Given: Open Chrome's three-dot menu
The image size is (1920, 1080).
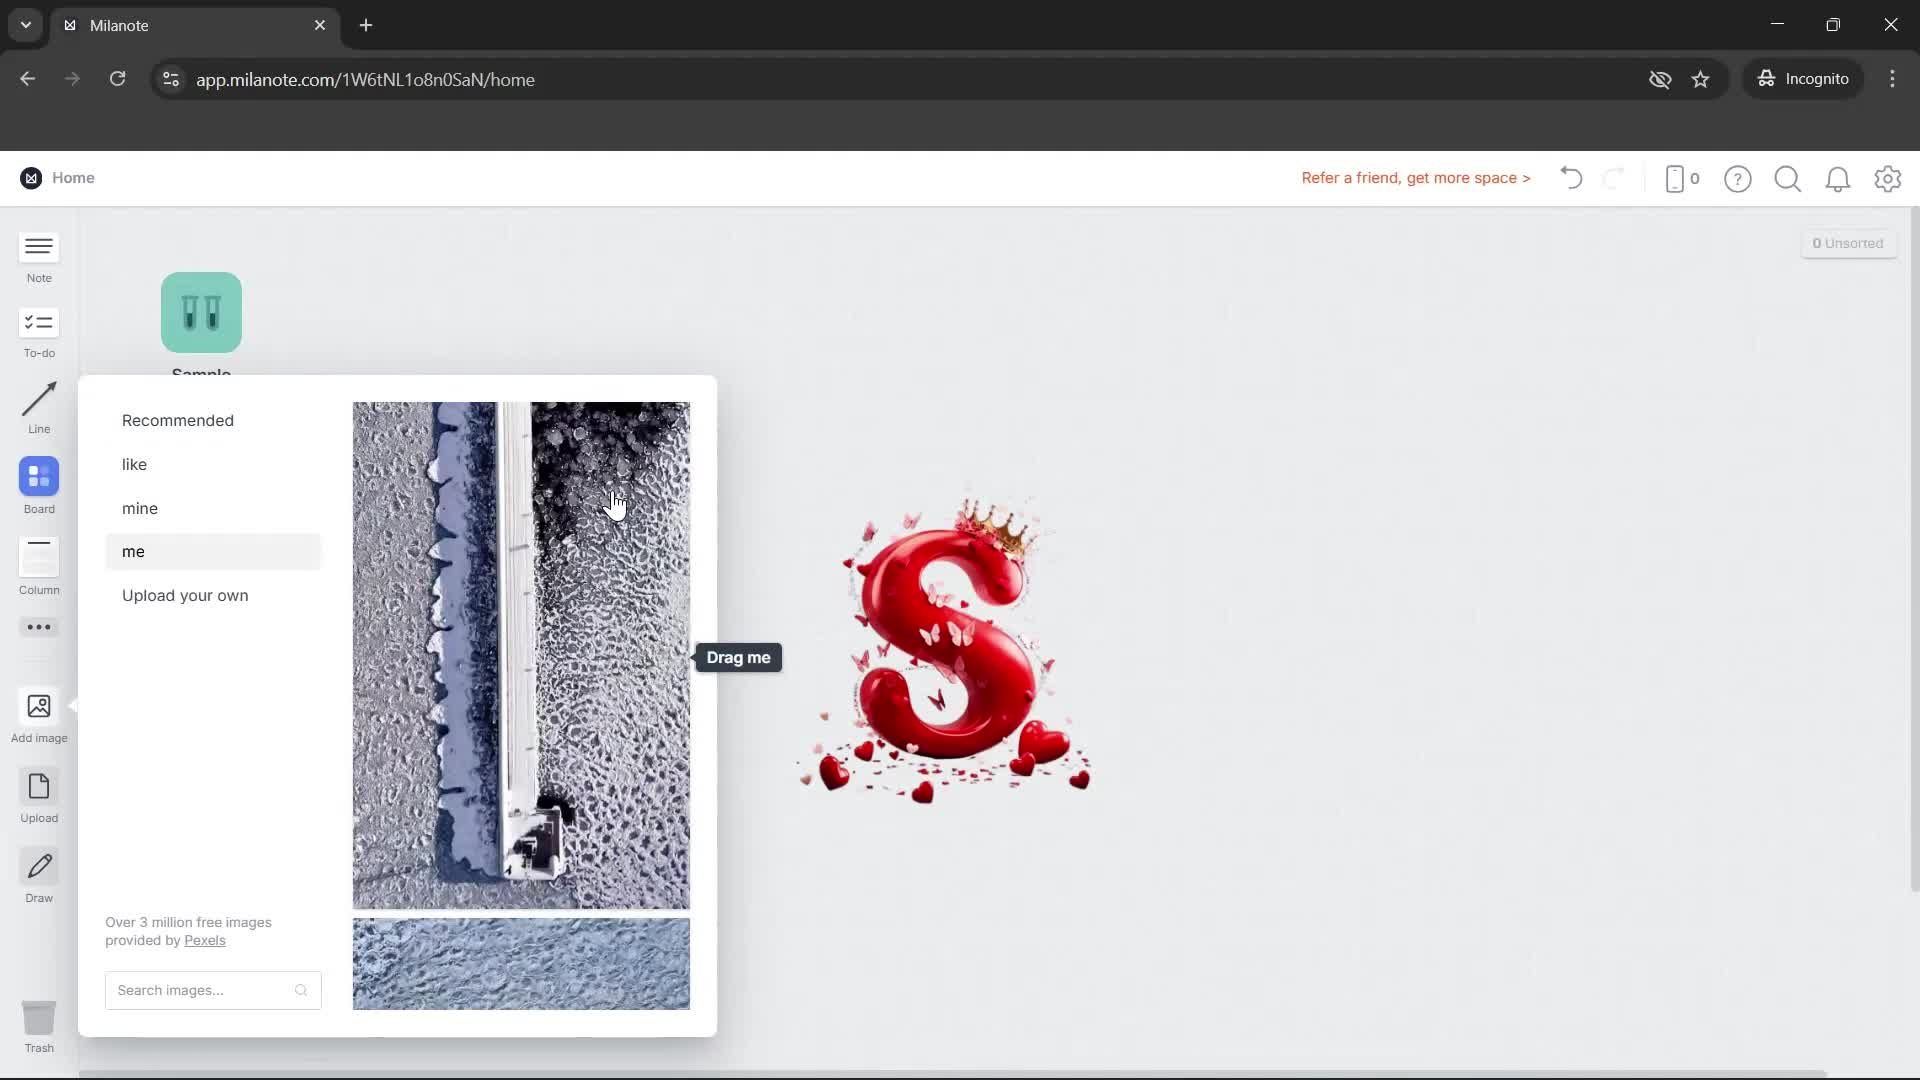Looking at the screenshot, I should [1893, 79].
